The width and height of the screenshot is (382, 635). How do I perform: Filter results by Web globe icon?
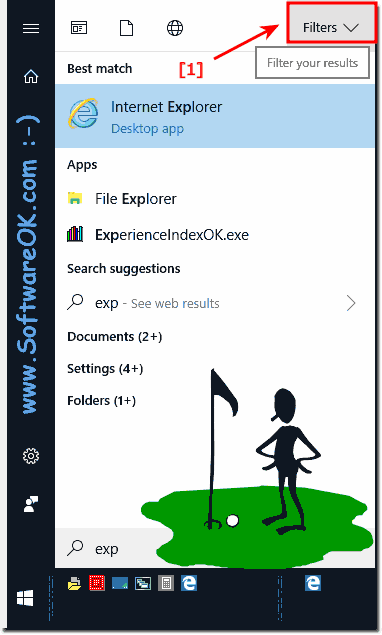[x=175, y=28]
